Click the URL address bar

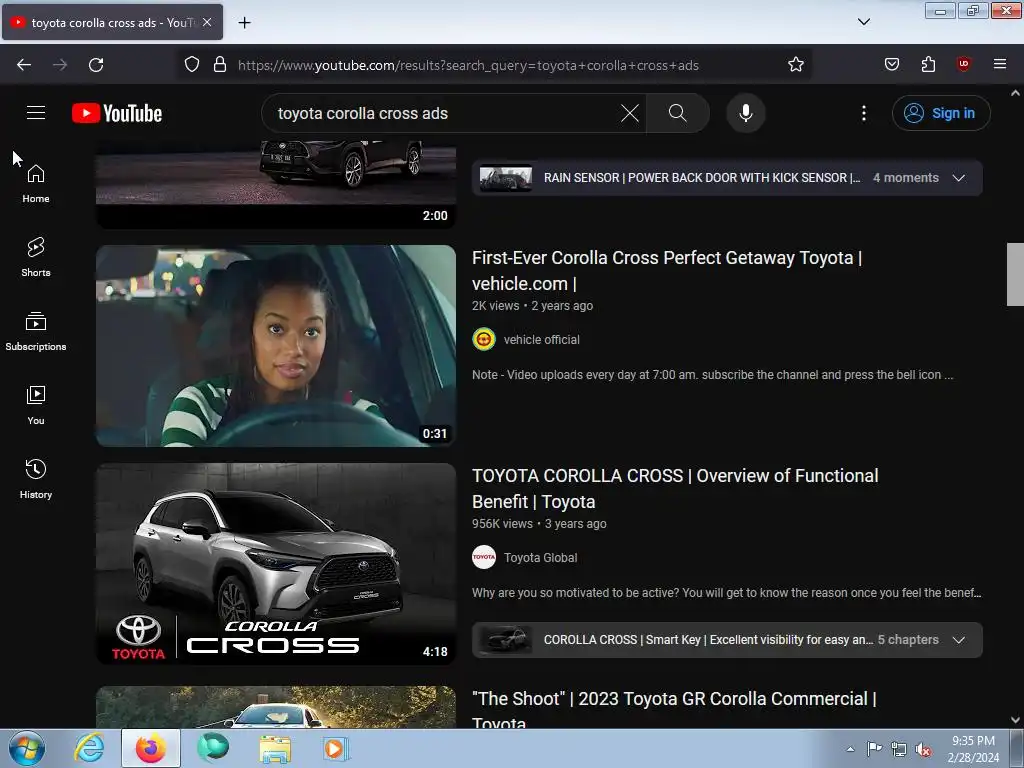[x=496, y=65]
